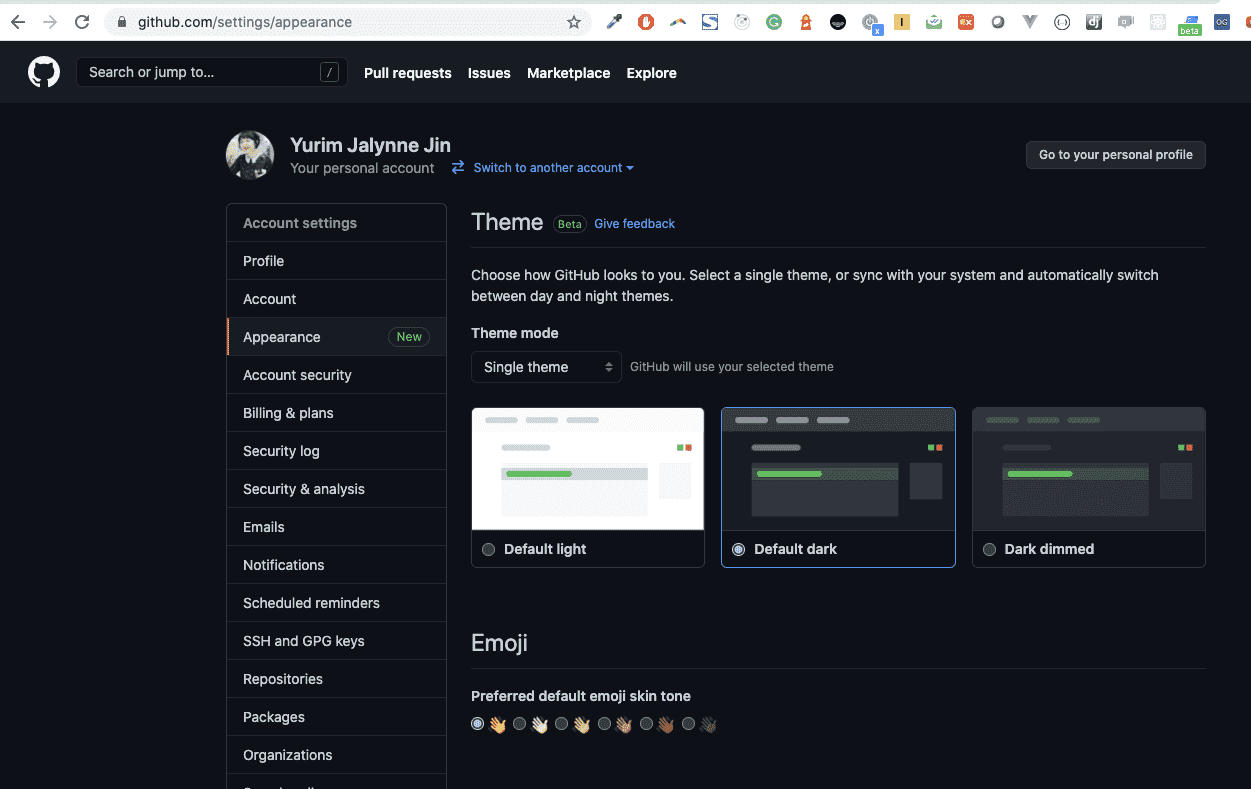1251x789 pixels.
Task: Click Go to your personal profile button
Action: (1115, 155)
